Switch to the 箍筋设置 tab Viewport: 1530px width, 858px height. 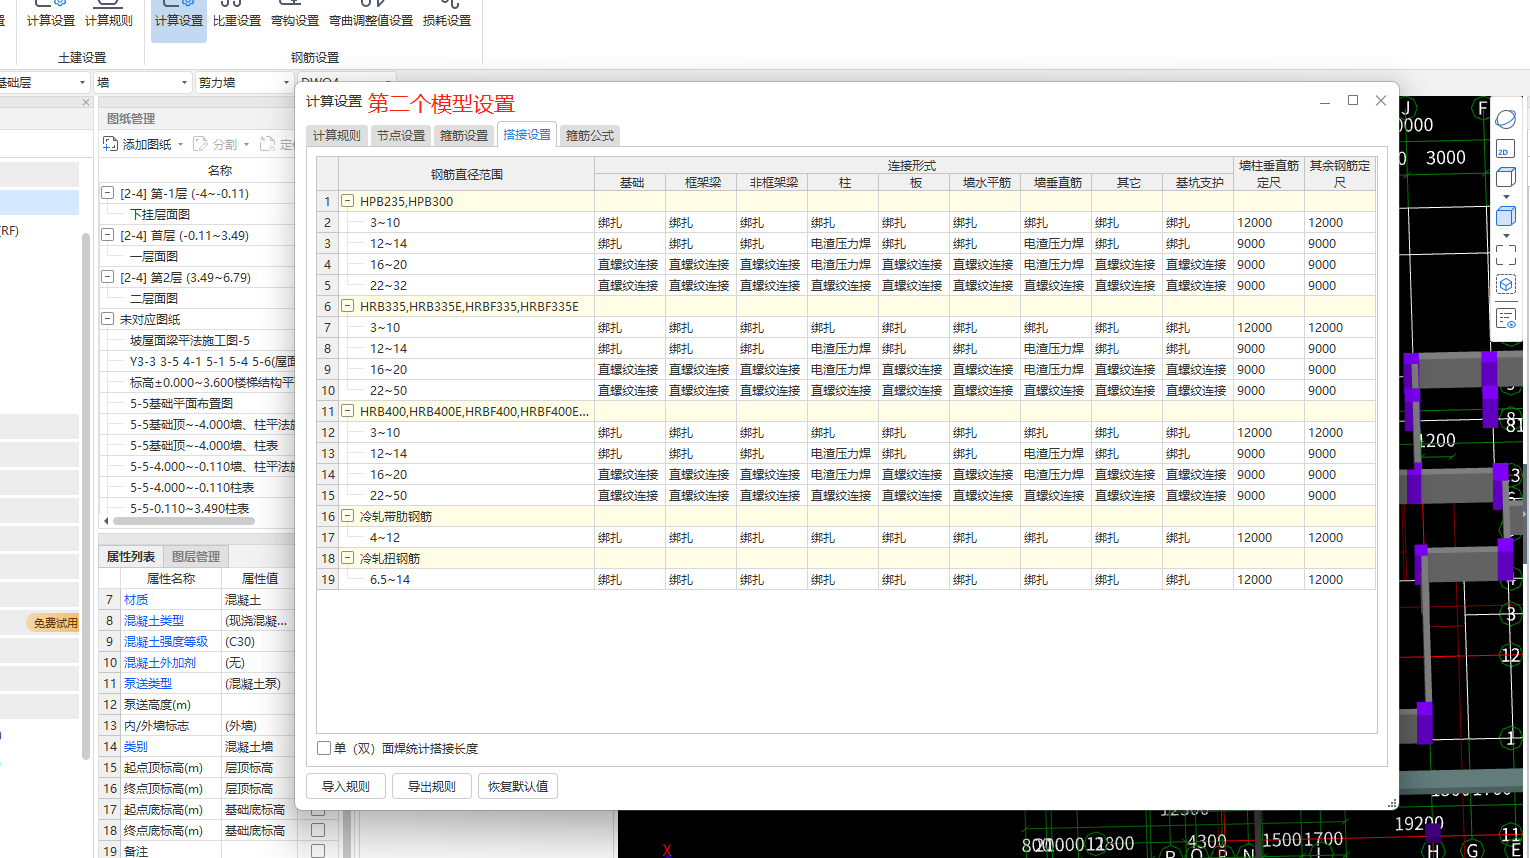pos(464,135)
